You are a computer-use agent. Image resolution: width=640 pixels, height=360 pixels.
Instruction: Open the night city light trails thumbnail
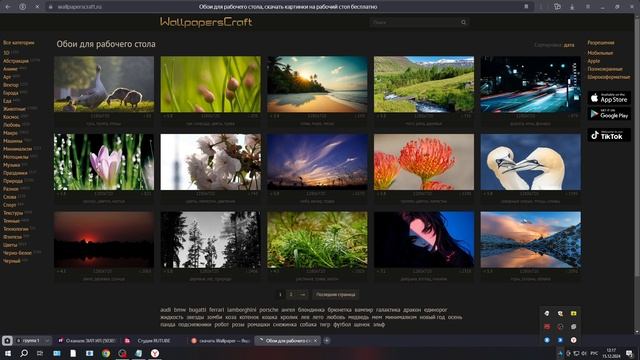[x=530, y=84]
